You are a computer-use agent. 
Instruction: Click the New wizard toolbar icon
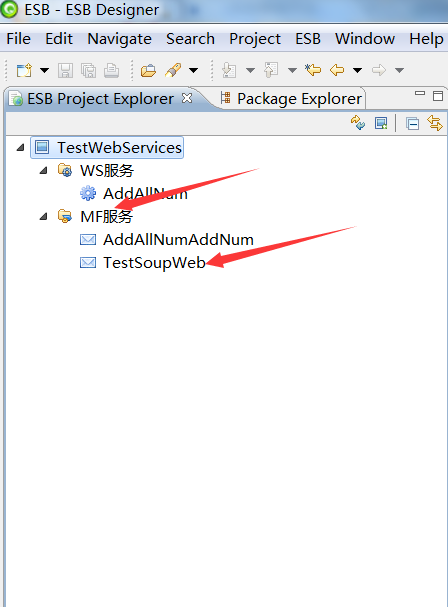click(24, 70)
